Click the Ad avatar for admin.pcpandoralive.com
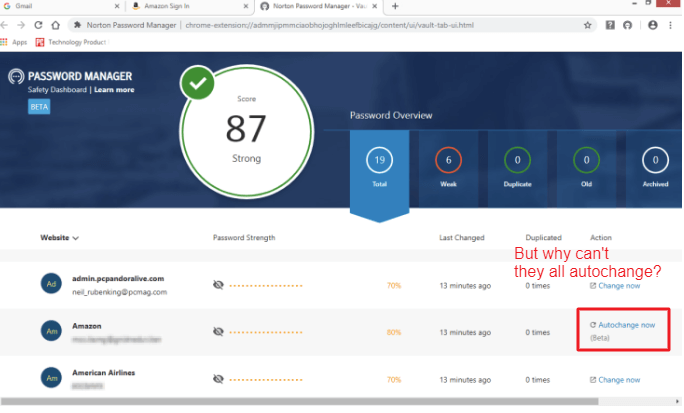The height and width of the screenshot is (413, 684). coord(51,284)
